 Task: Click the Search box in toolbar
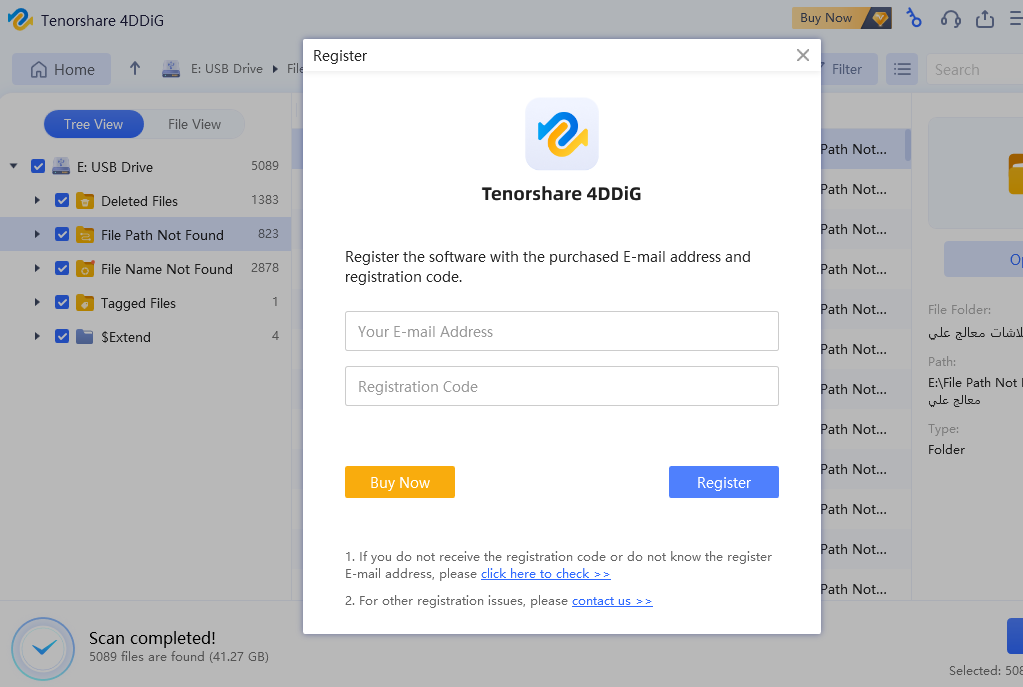(975, 69)
